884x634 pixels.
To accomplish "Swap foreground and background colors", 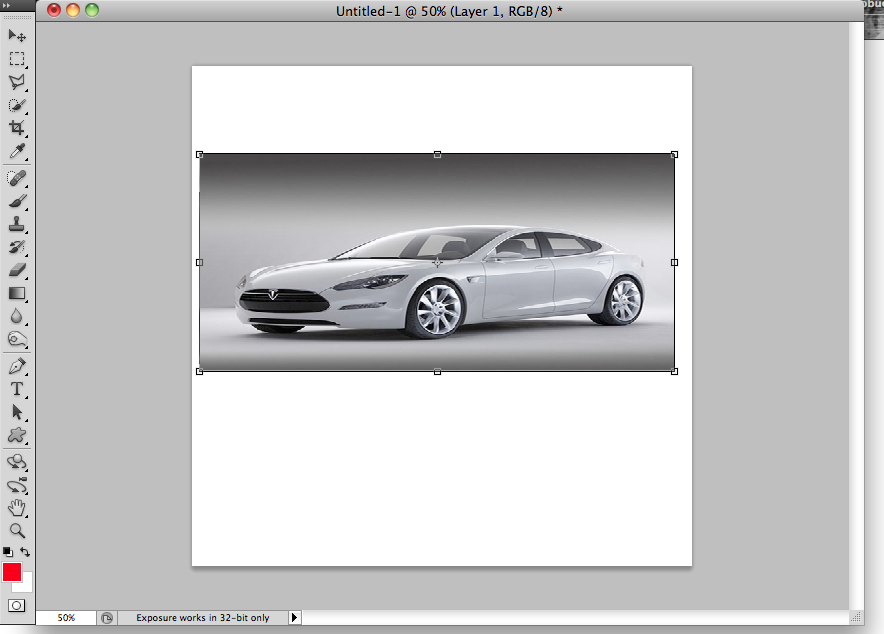I will point(25,552).
